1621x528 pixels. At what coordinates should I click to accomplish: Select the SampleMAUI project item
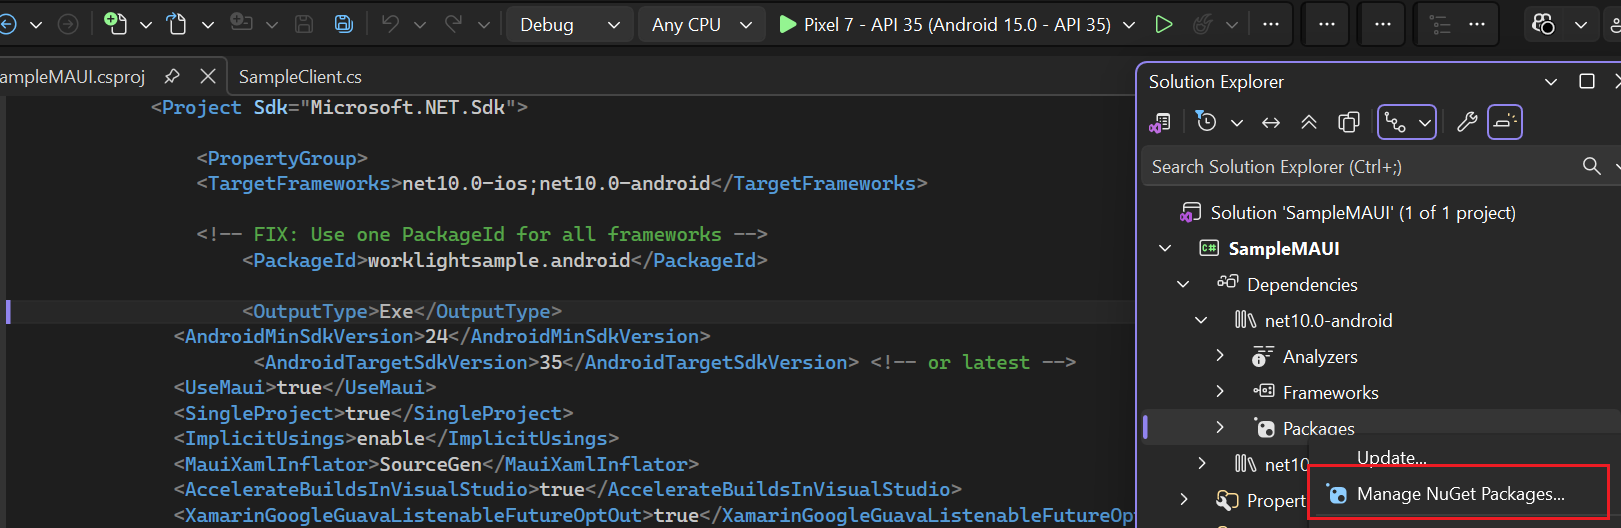[x=1284, y=248]
